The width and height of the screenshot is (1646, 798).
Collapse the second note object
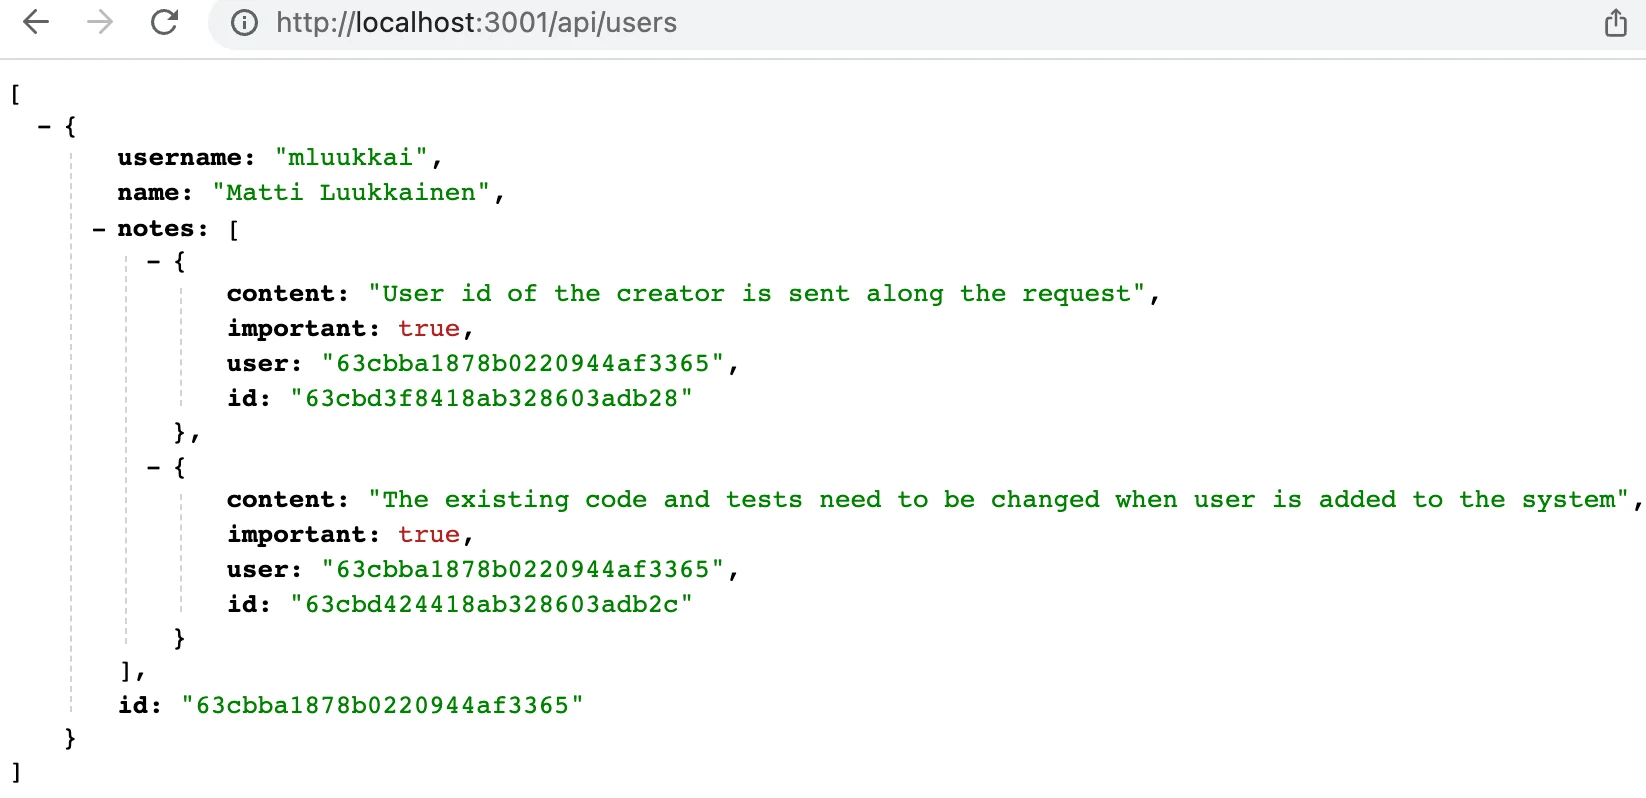[154, 468]
